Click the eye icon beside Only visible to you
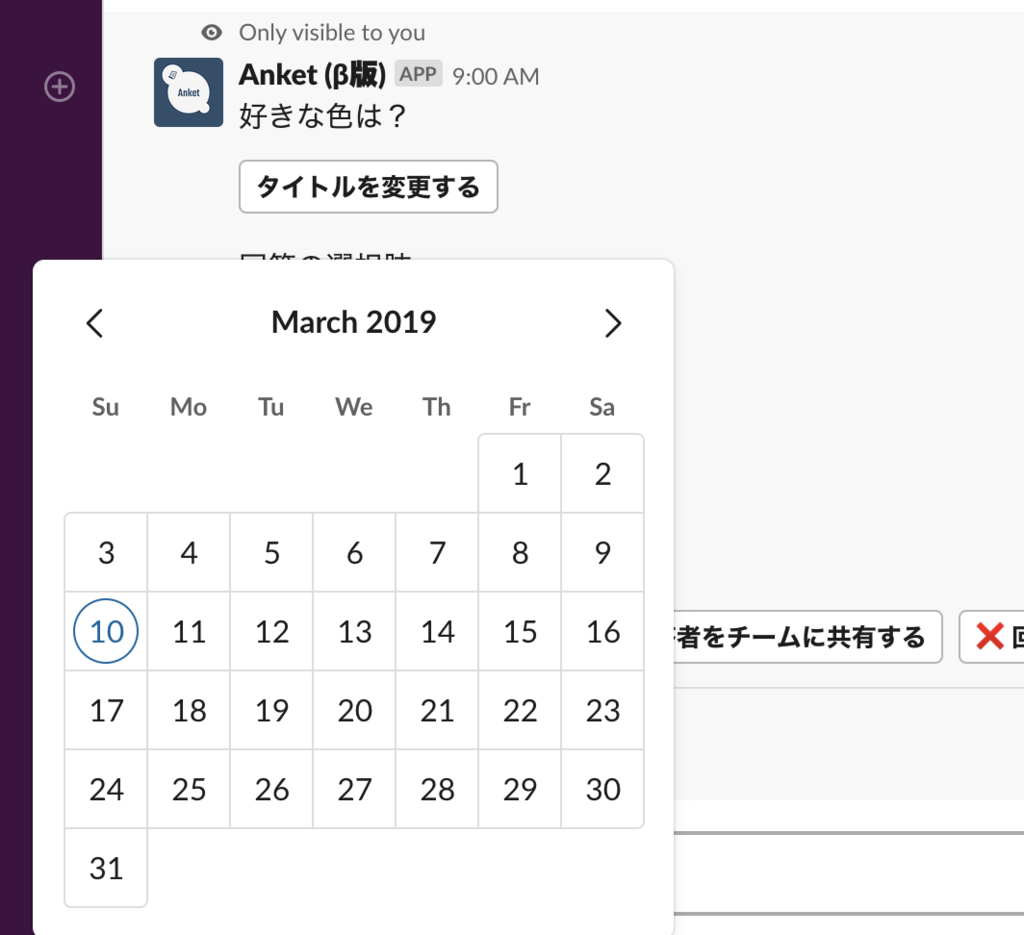This screenshot has width=1024, height=935. tap(210, 32)
